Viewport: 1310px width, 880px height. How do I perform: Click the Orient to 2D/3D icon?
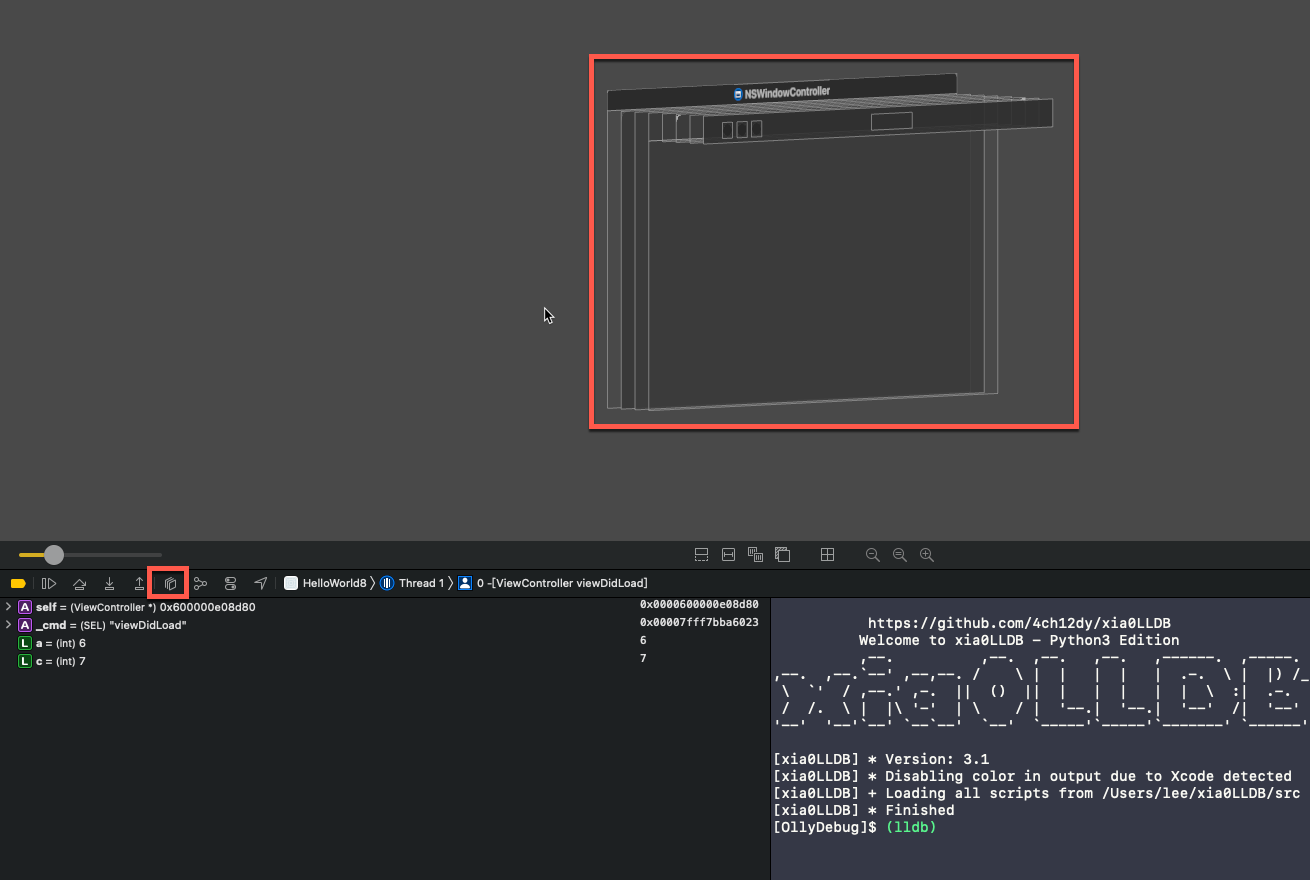(x=782, y=555)
